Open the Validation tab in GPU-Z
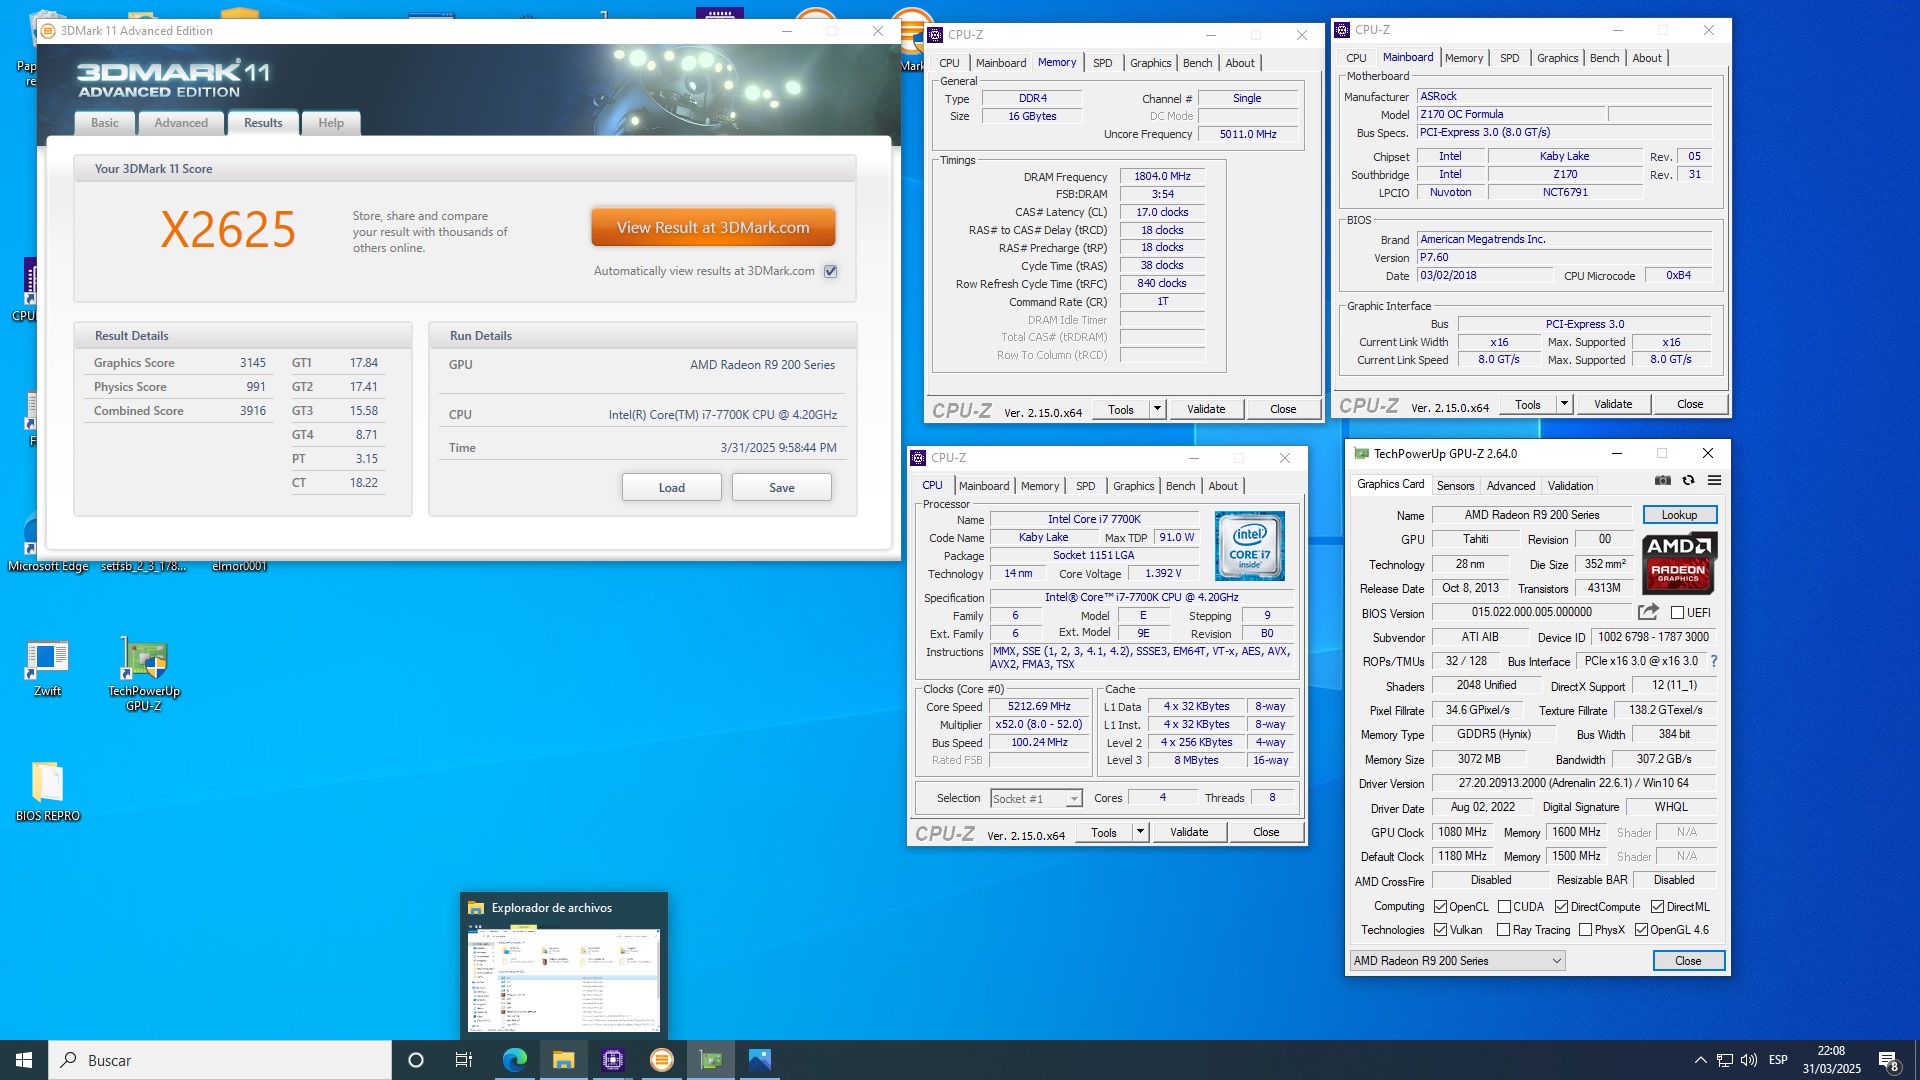1920x1080 pixels. (x=1570, y=486)
